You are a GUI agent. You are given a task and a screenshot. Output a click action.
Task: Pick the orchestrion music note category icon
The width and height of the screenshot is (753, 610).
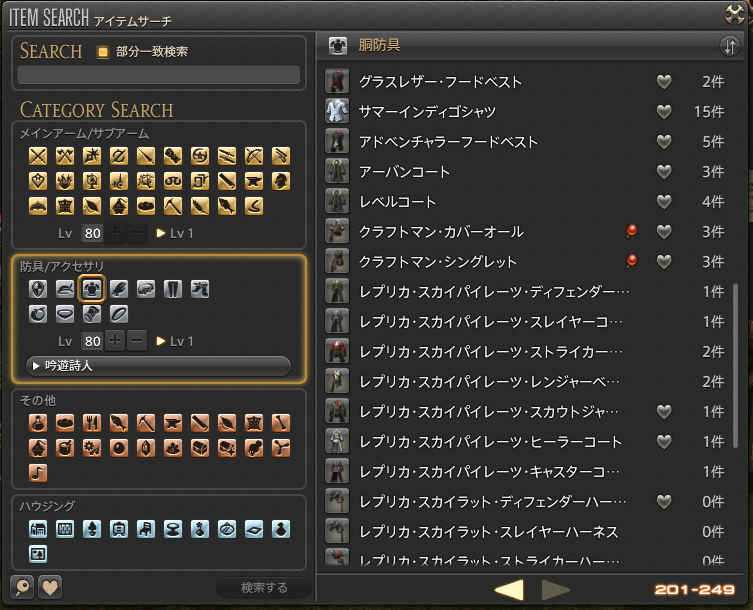[39, 471]
